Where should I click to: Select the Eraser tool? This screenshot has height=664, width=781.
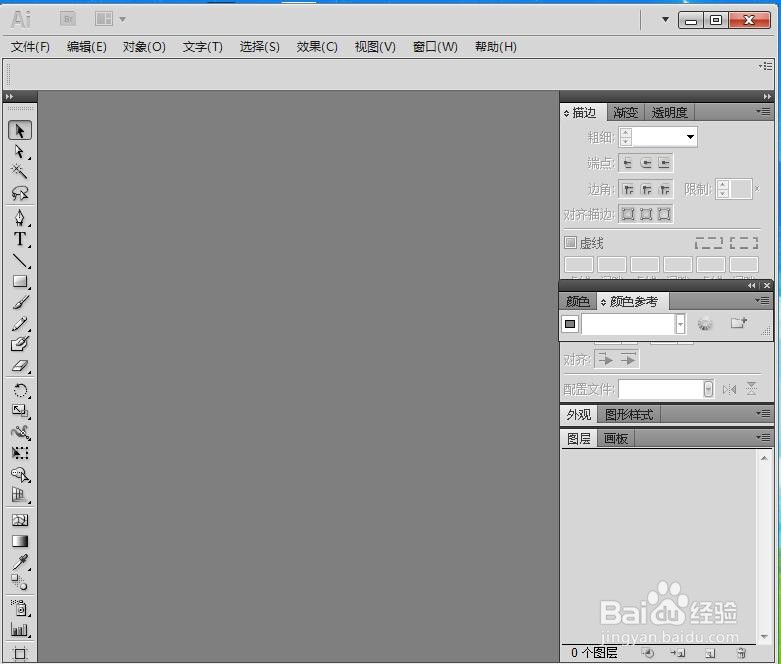20,366
